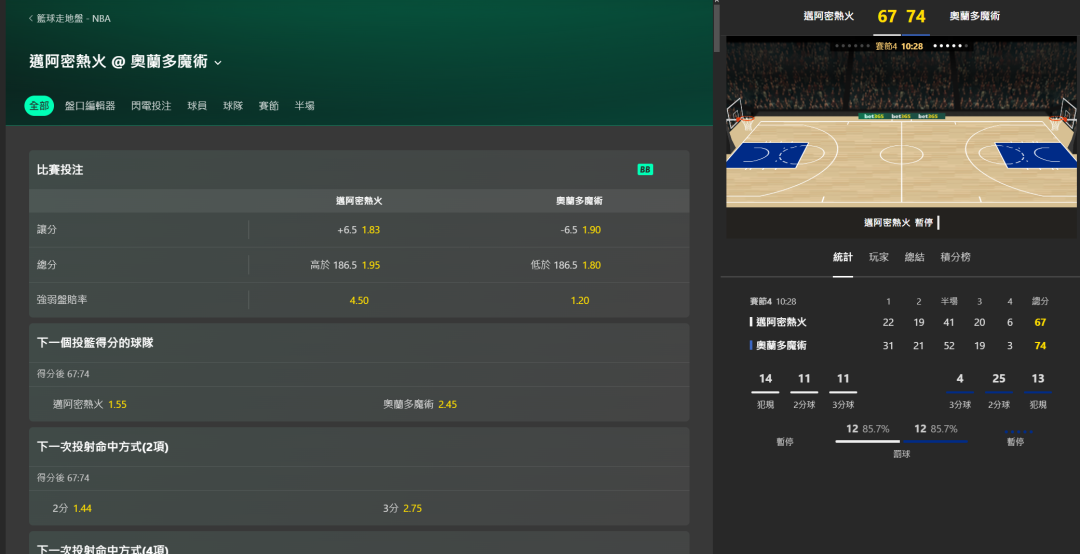Pick moneyline odds 1.20
The width and height of the screenshot is (1080, 554).
(580, 300)
